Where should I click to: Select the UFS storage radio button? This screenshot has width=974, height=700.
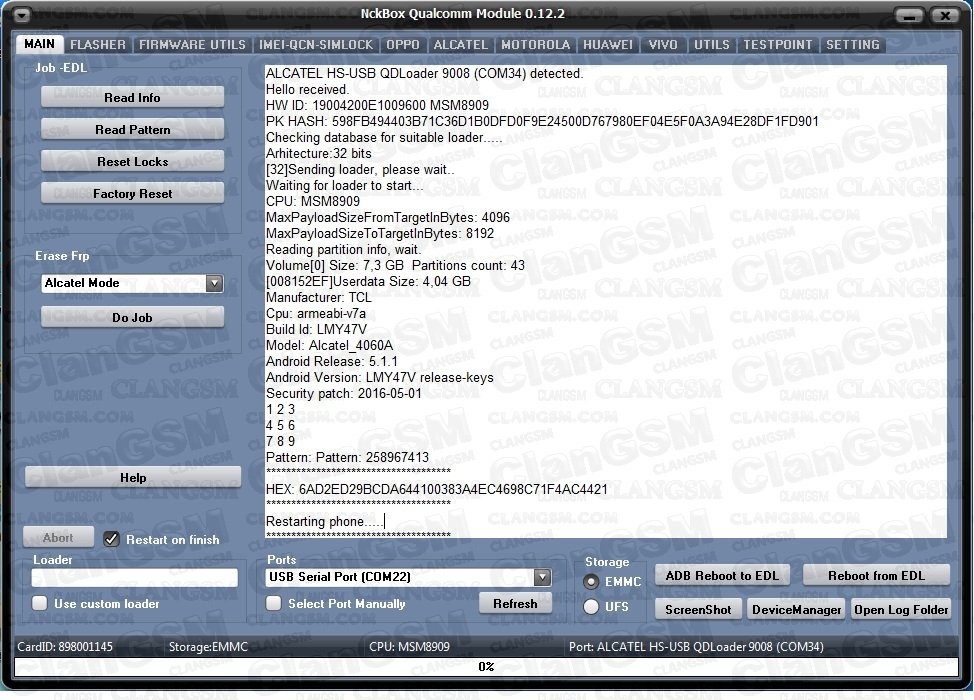pyautogui.click(x=591, y=607)
